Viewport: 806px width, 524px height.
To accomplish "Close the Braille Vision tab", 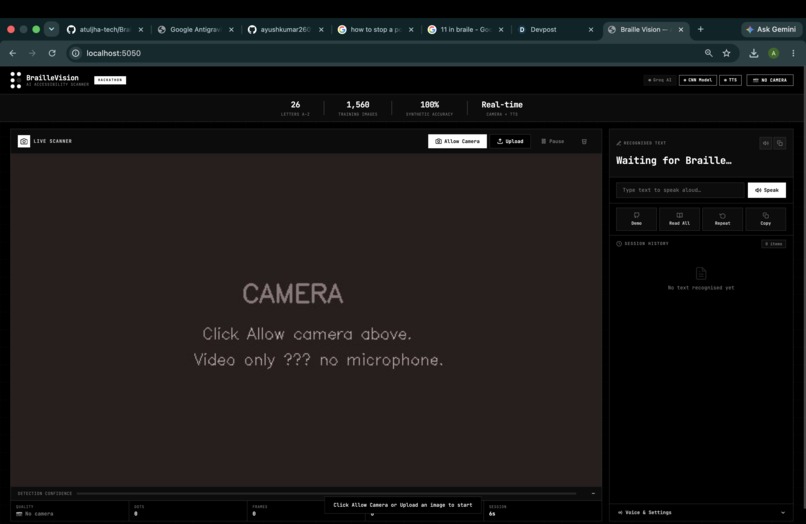I will 681,29.
